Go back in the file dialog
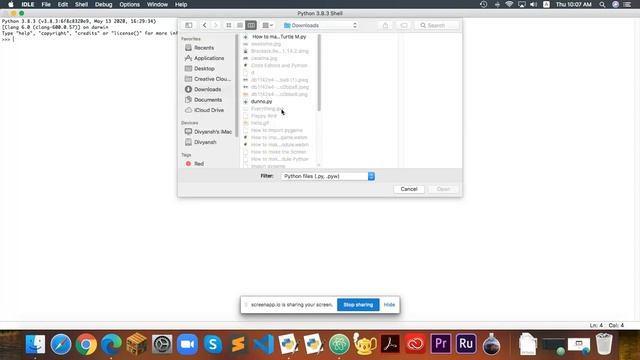 (x=204, y=25)
